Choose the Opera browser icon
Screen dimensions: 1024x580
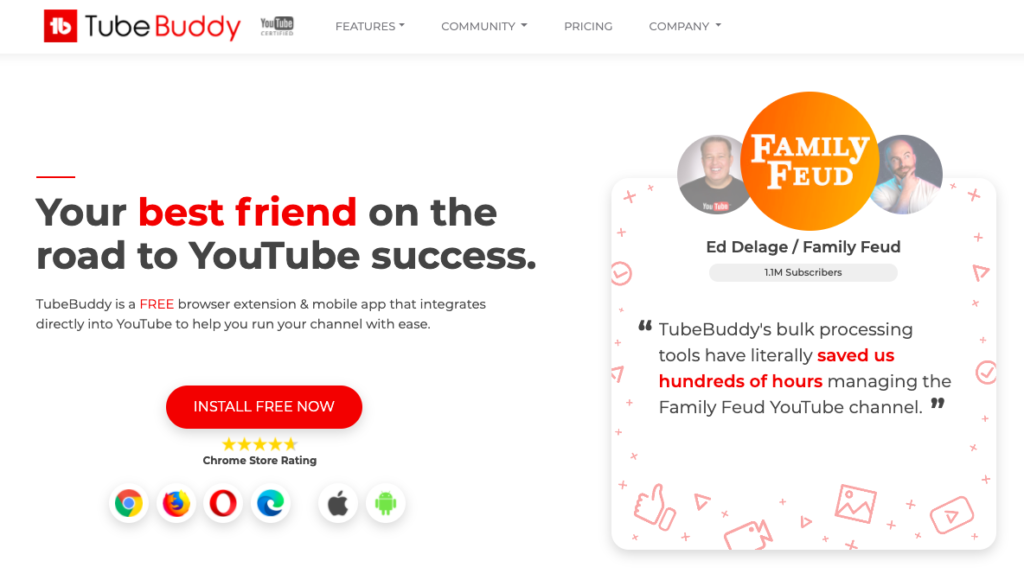(x=223, y=504)
